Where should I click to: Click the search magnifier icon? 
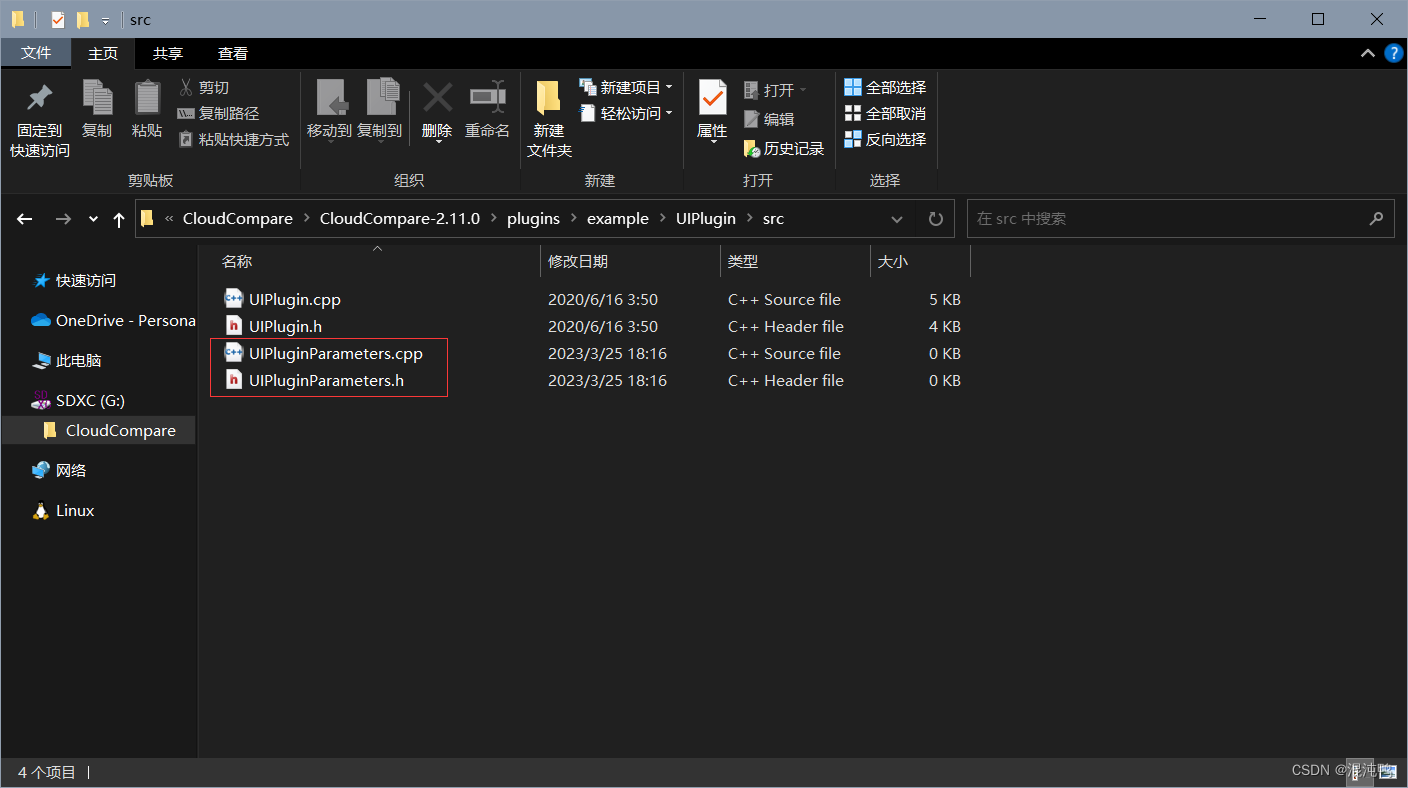coord(1376,218)
